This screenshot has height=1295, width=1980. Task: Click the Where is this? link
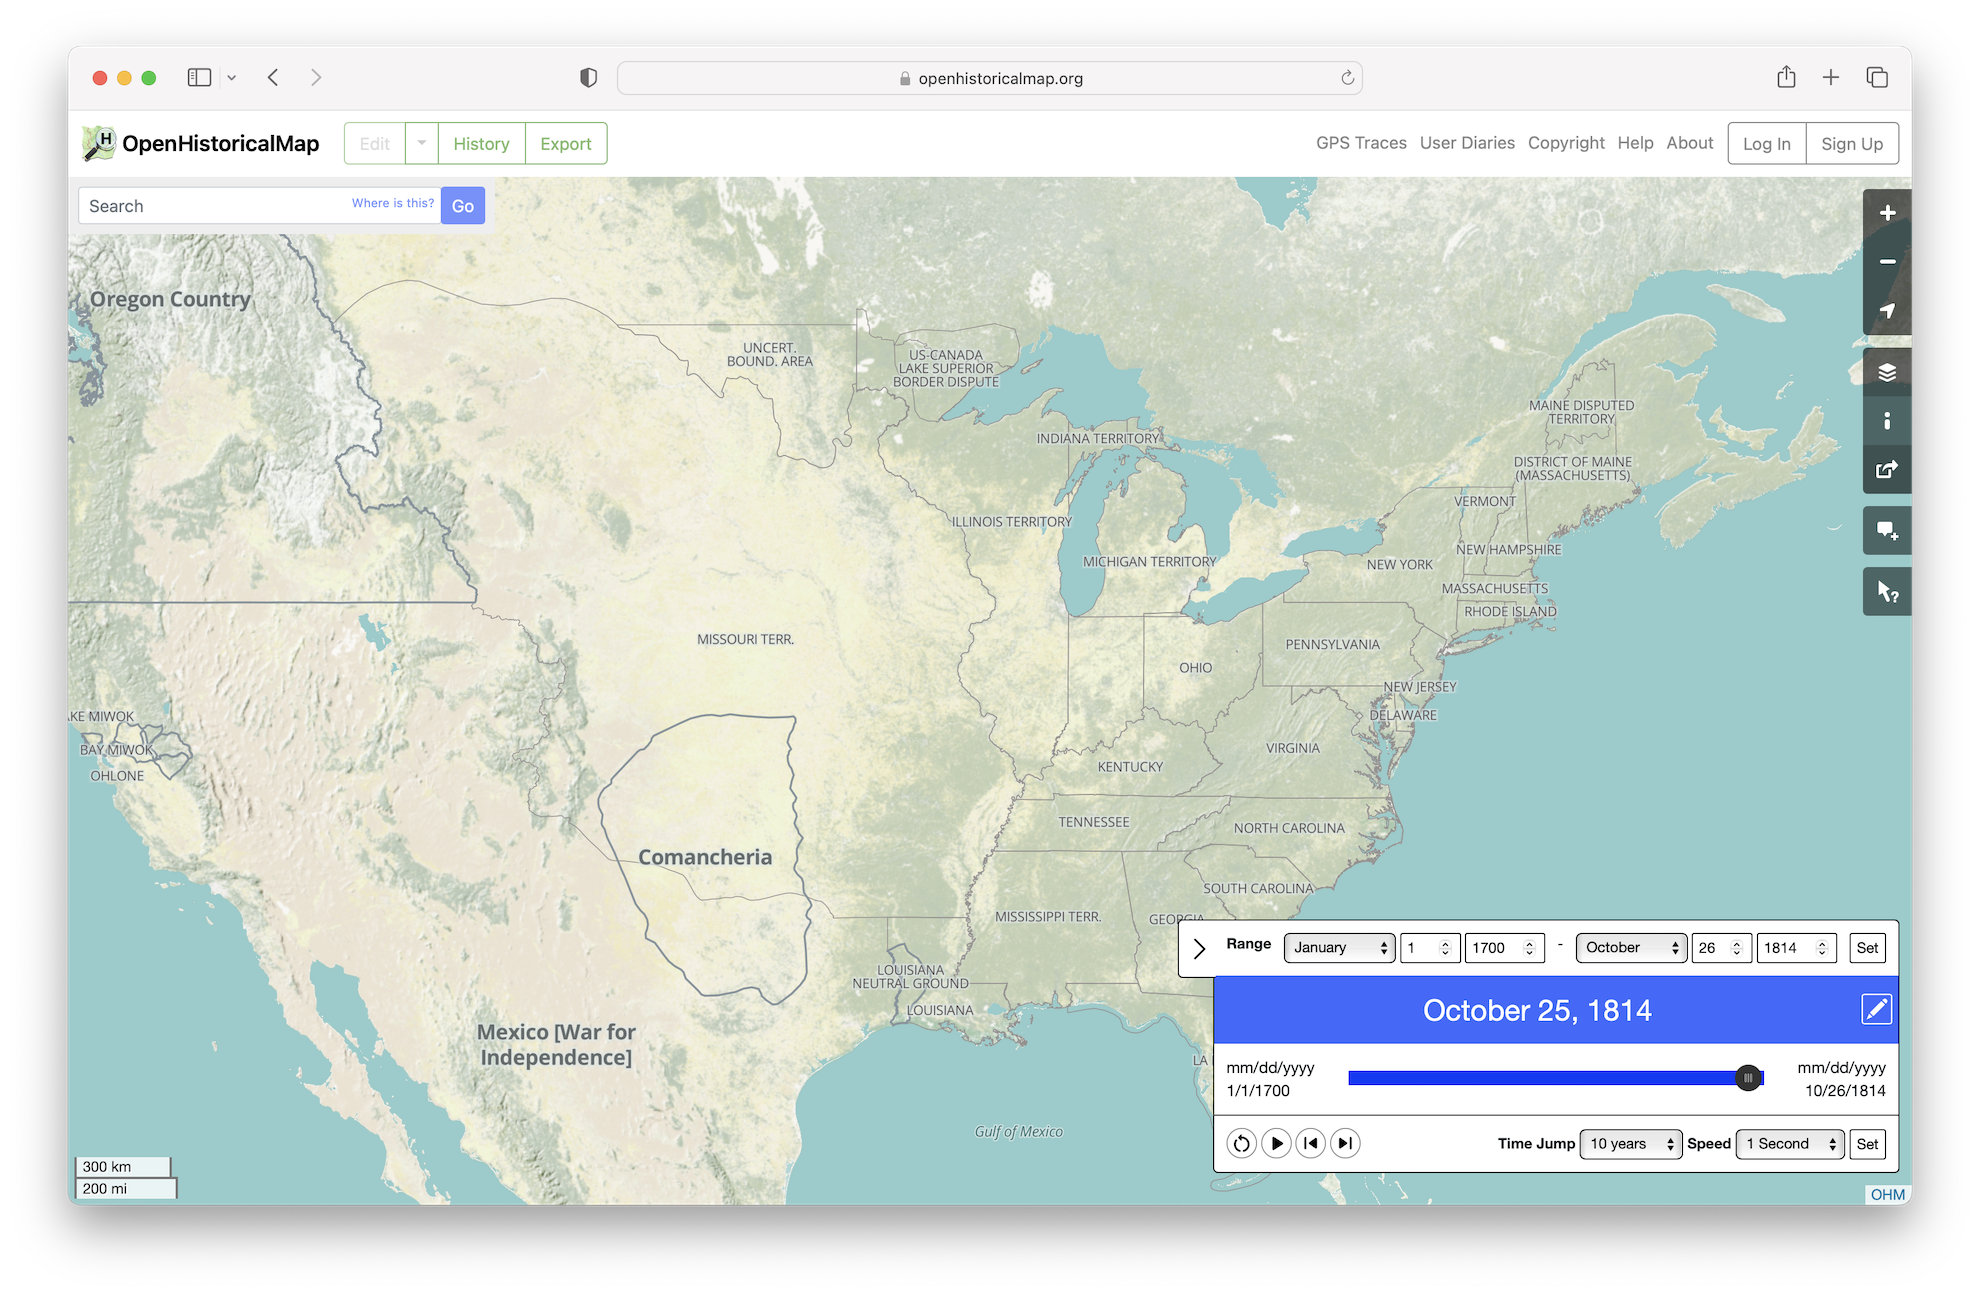pos(393,203)
